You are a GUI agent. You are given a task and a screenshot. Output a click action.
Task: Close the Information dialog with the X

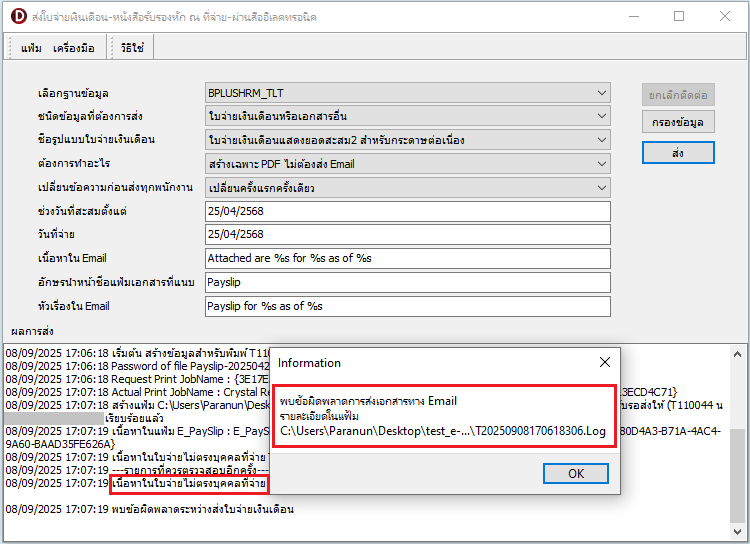[604, 362]
